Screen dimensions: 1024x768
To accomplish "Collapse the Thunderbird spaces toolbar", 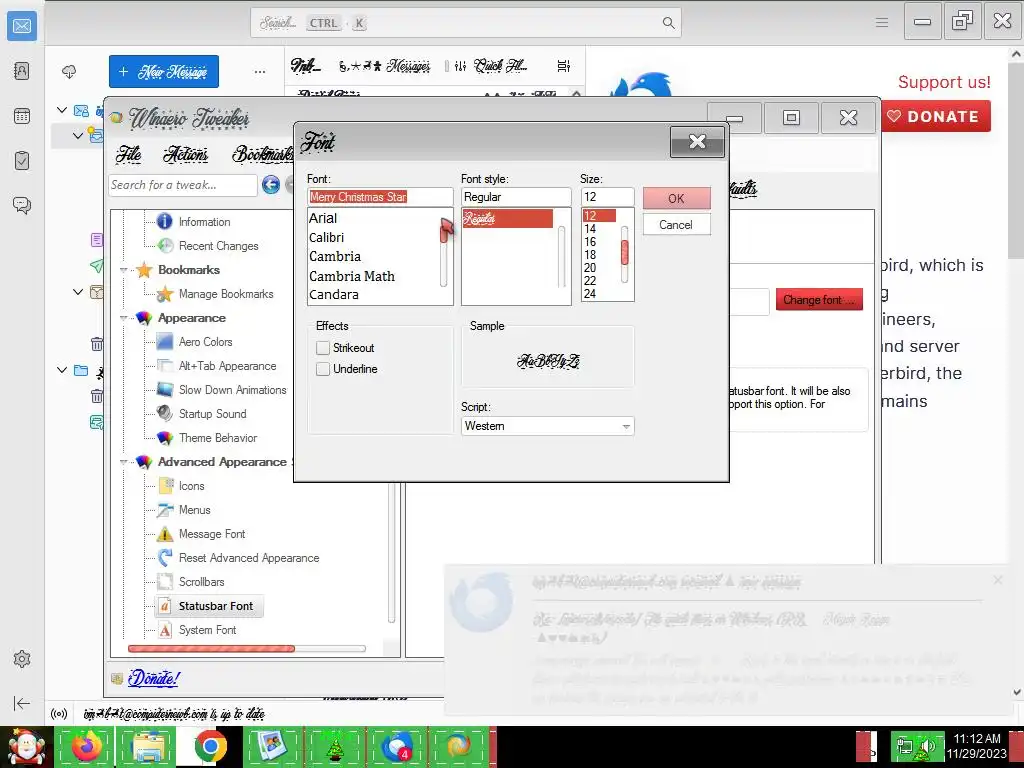I will [x=22, y=703].
